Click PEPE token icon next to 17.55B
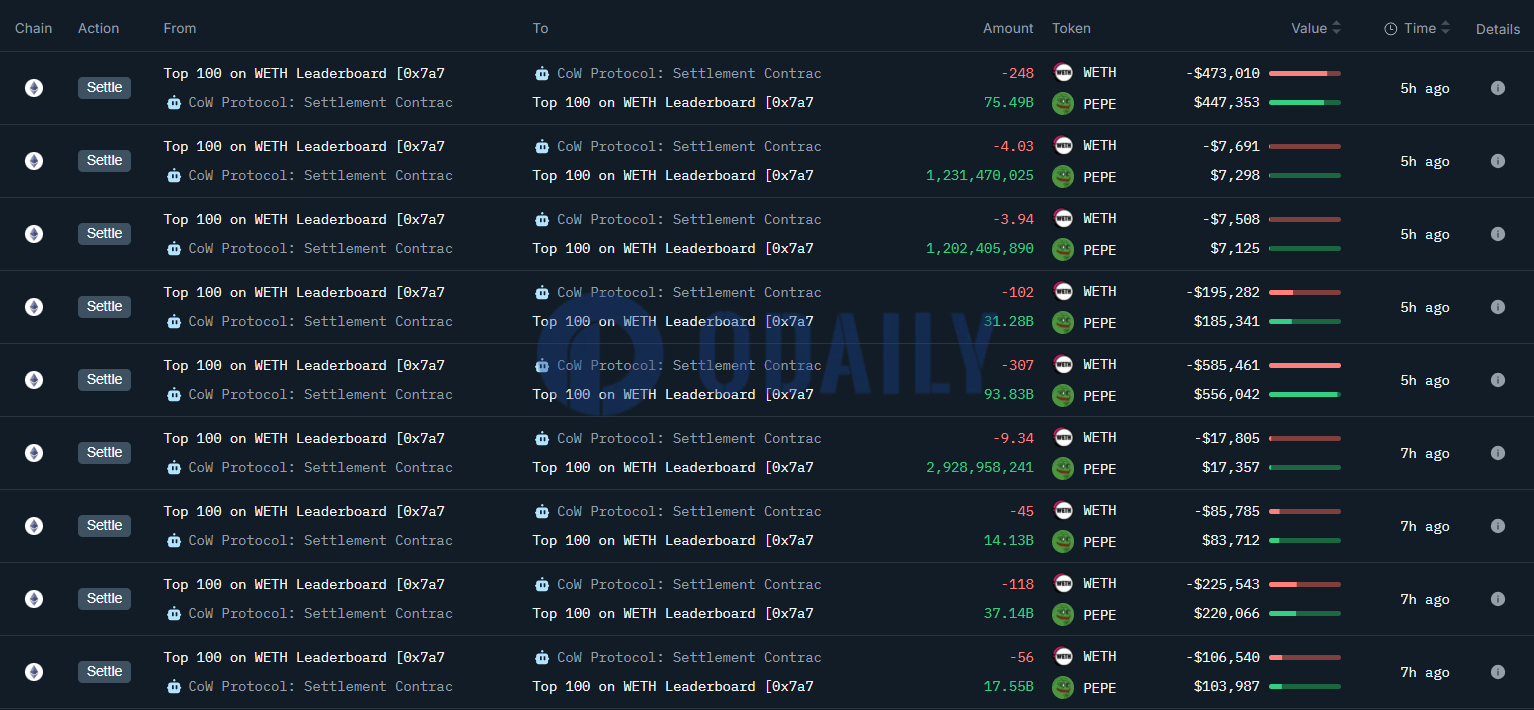Screen dimensions: 1534x710 (x=1063, y=687)
